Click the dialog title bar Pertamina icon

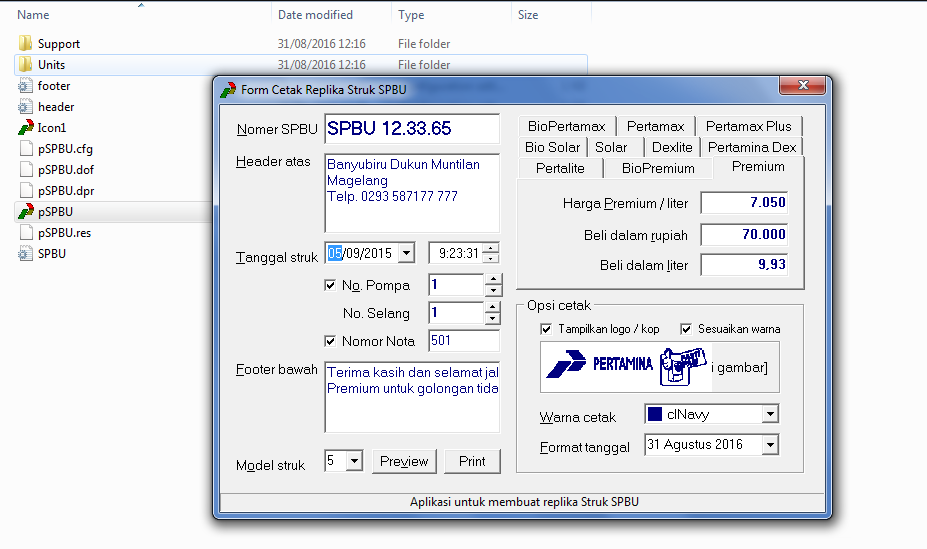[x=228, y=90]
